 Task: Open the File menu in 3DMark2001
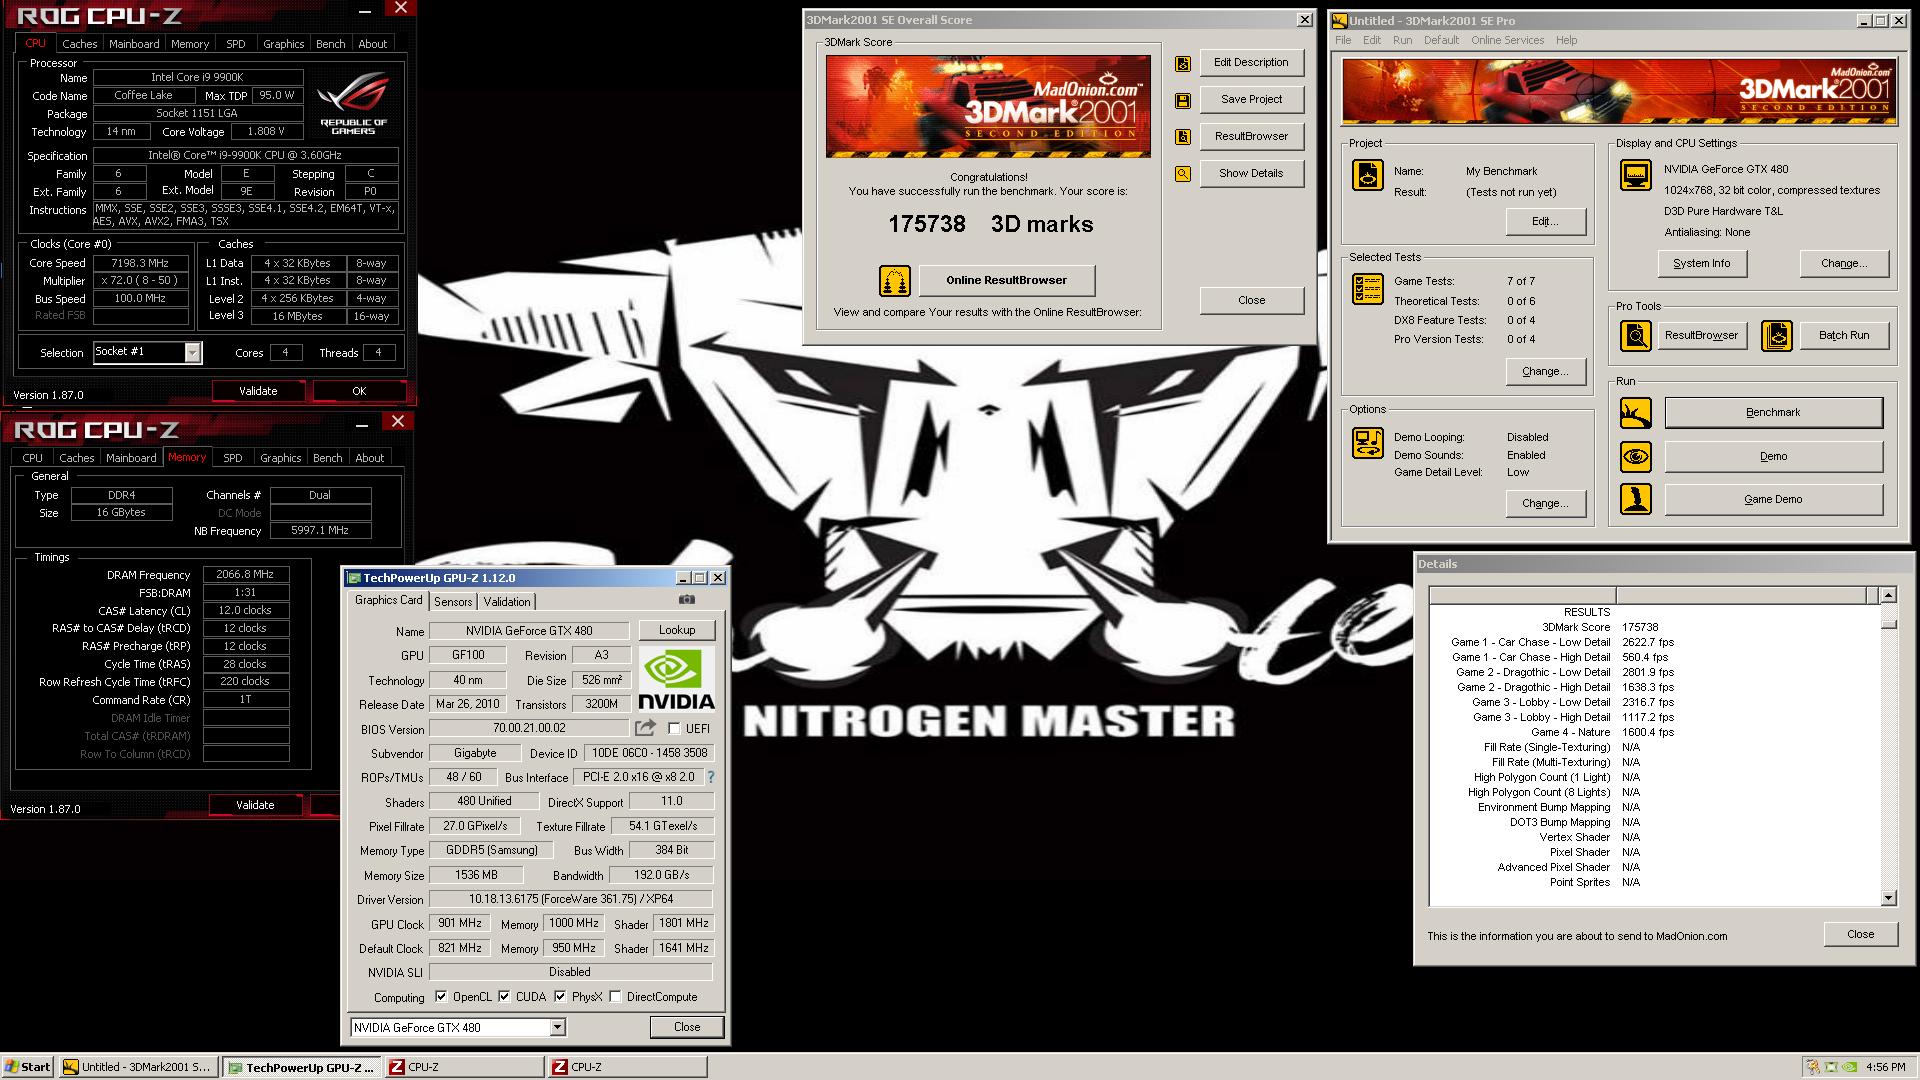[1343, 41]
